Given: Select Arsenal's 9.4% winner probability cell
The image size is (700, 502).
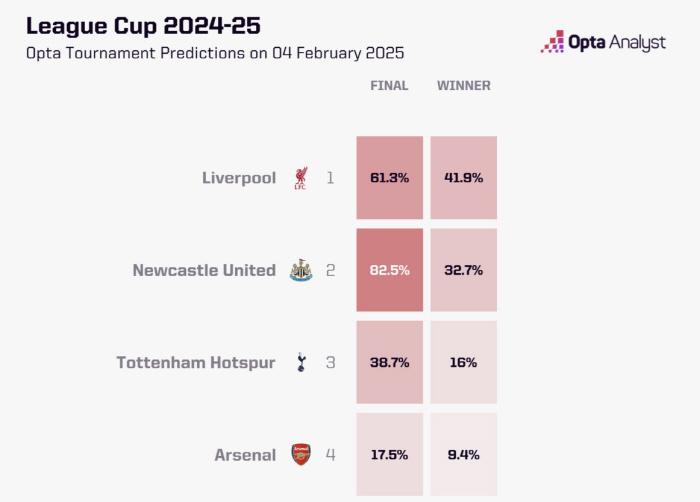Looking at the screenshot, I should tap(464, 454).
